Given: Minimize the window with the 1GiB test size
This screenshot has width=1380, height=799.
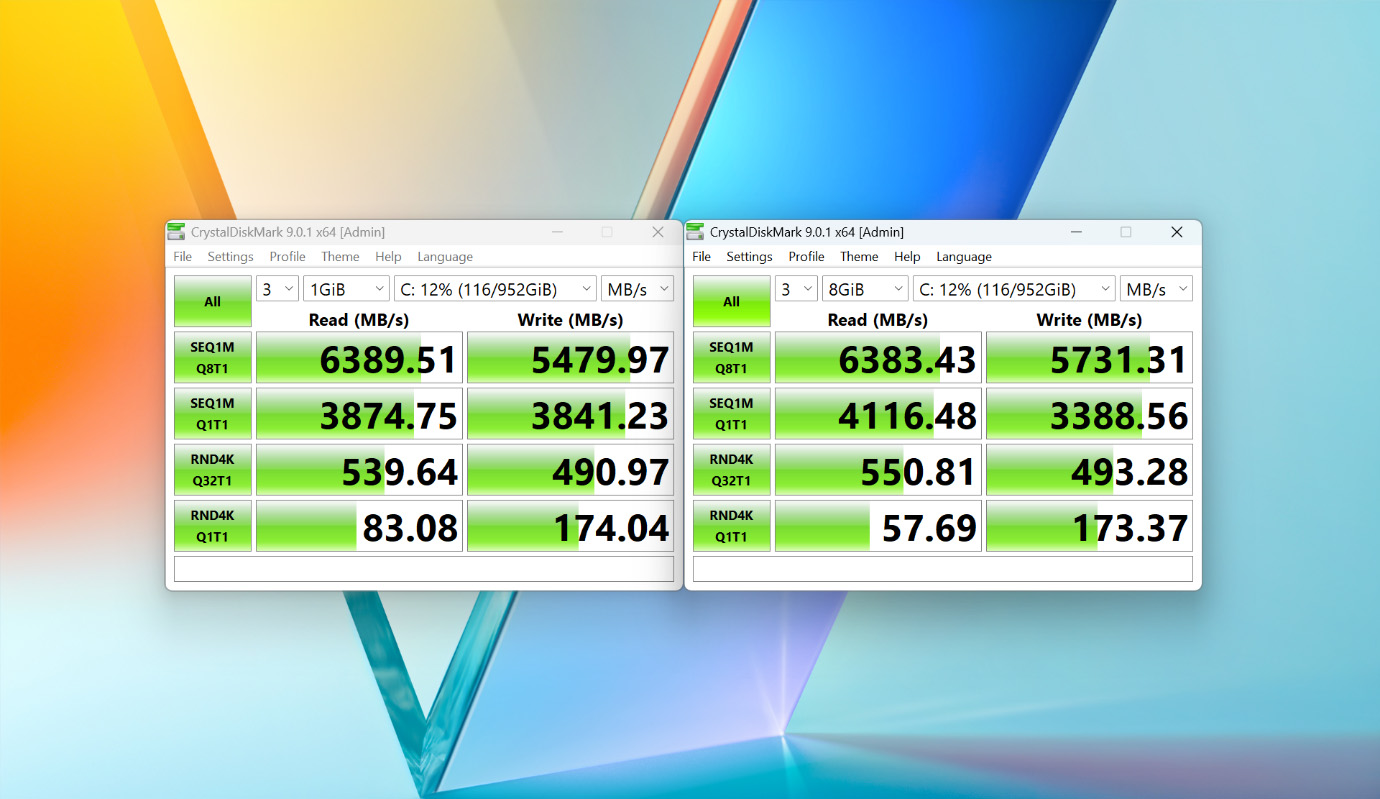Looking at the screenshot, I should coord(556,232).
